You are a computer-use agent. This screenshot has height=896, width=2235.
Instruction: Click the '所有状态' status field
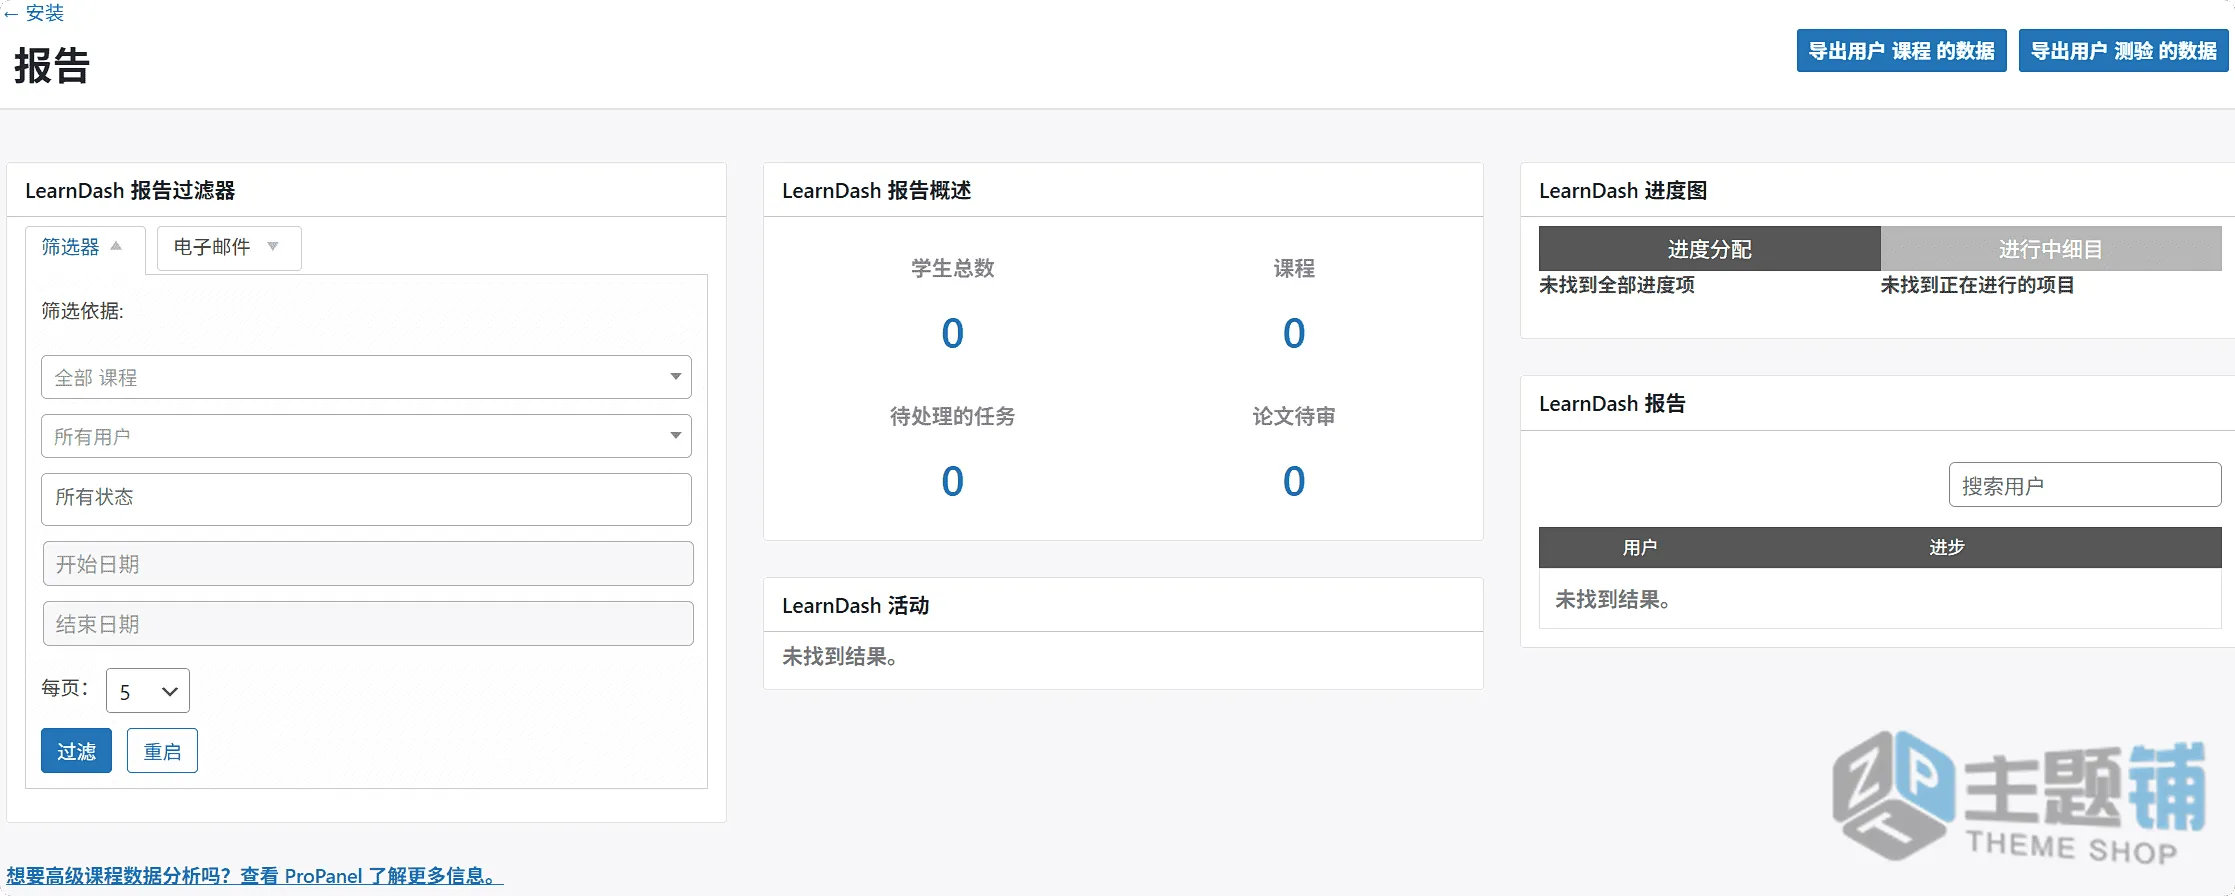tap(366, 499)
